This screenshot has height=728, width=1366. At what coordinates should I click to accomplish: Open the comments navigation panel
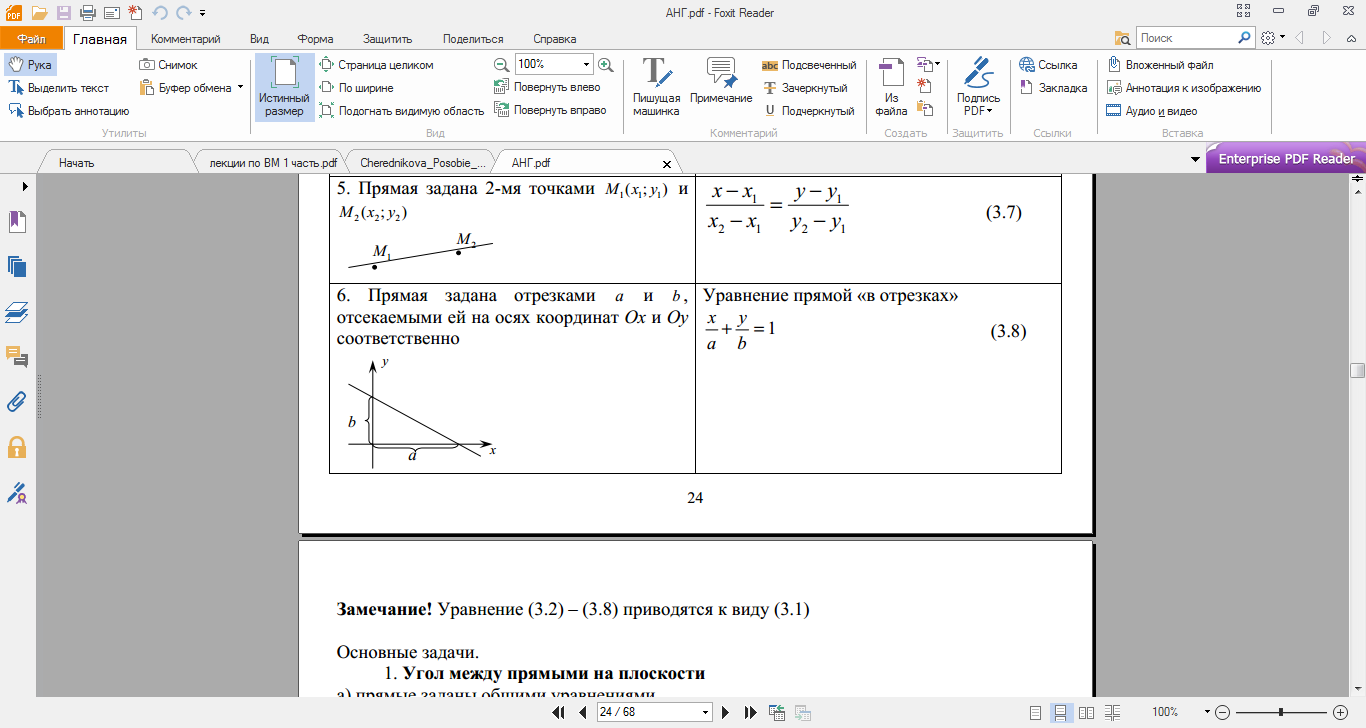(17, 356)
